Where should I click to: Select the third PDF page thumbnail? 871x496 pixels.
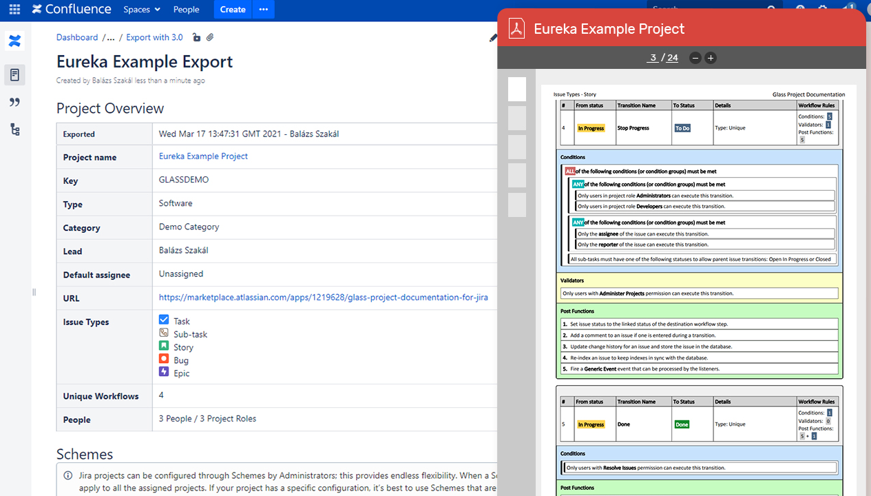click(517, 147)
